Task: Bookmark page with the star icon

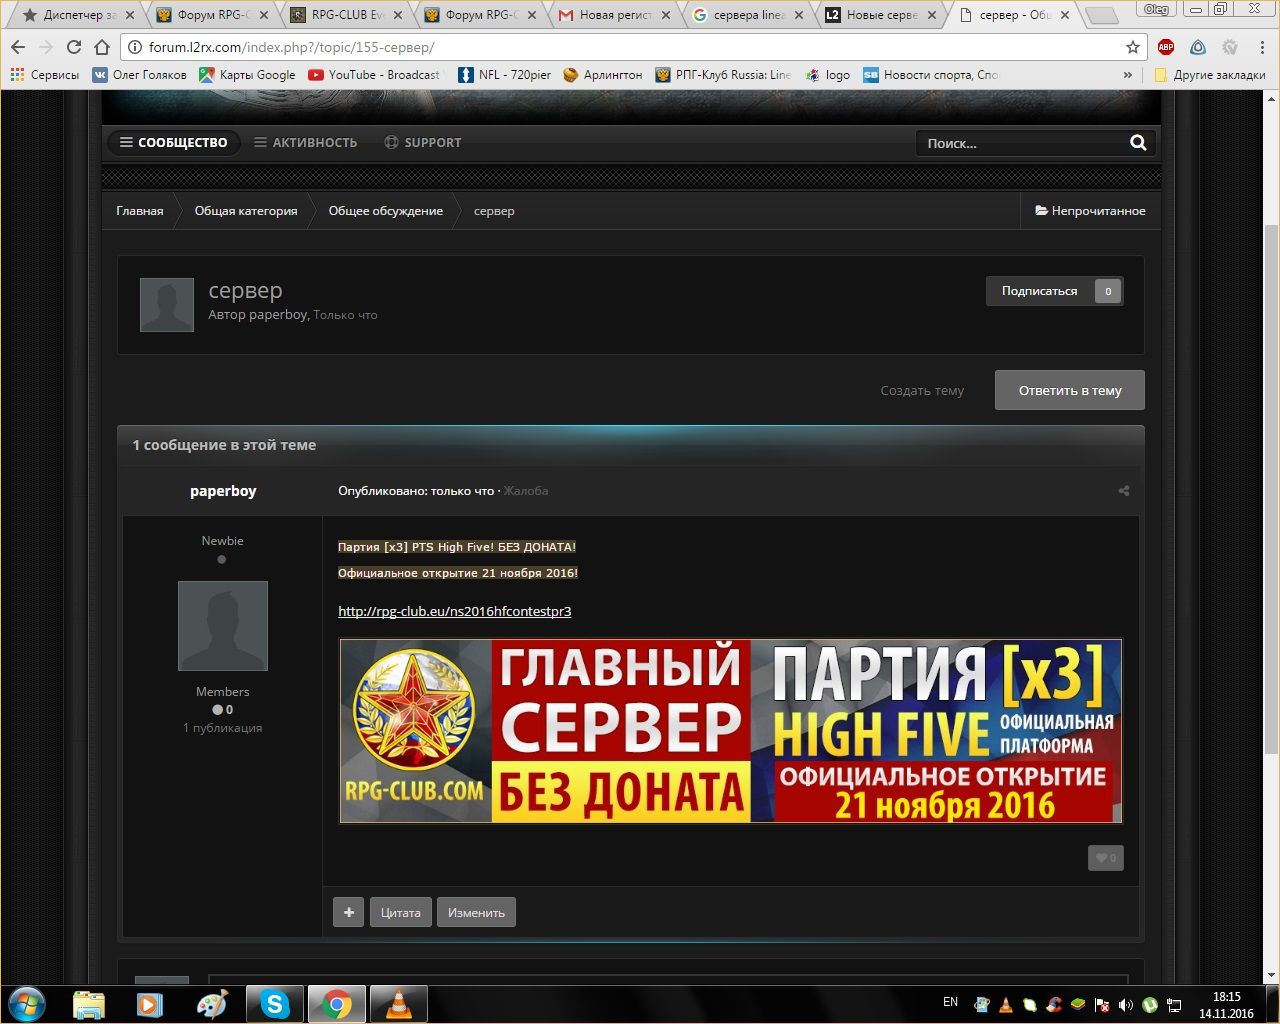Action: [1132, 47]
